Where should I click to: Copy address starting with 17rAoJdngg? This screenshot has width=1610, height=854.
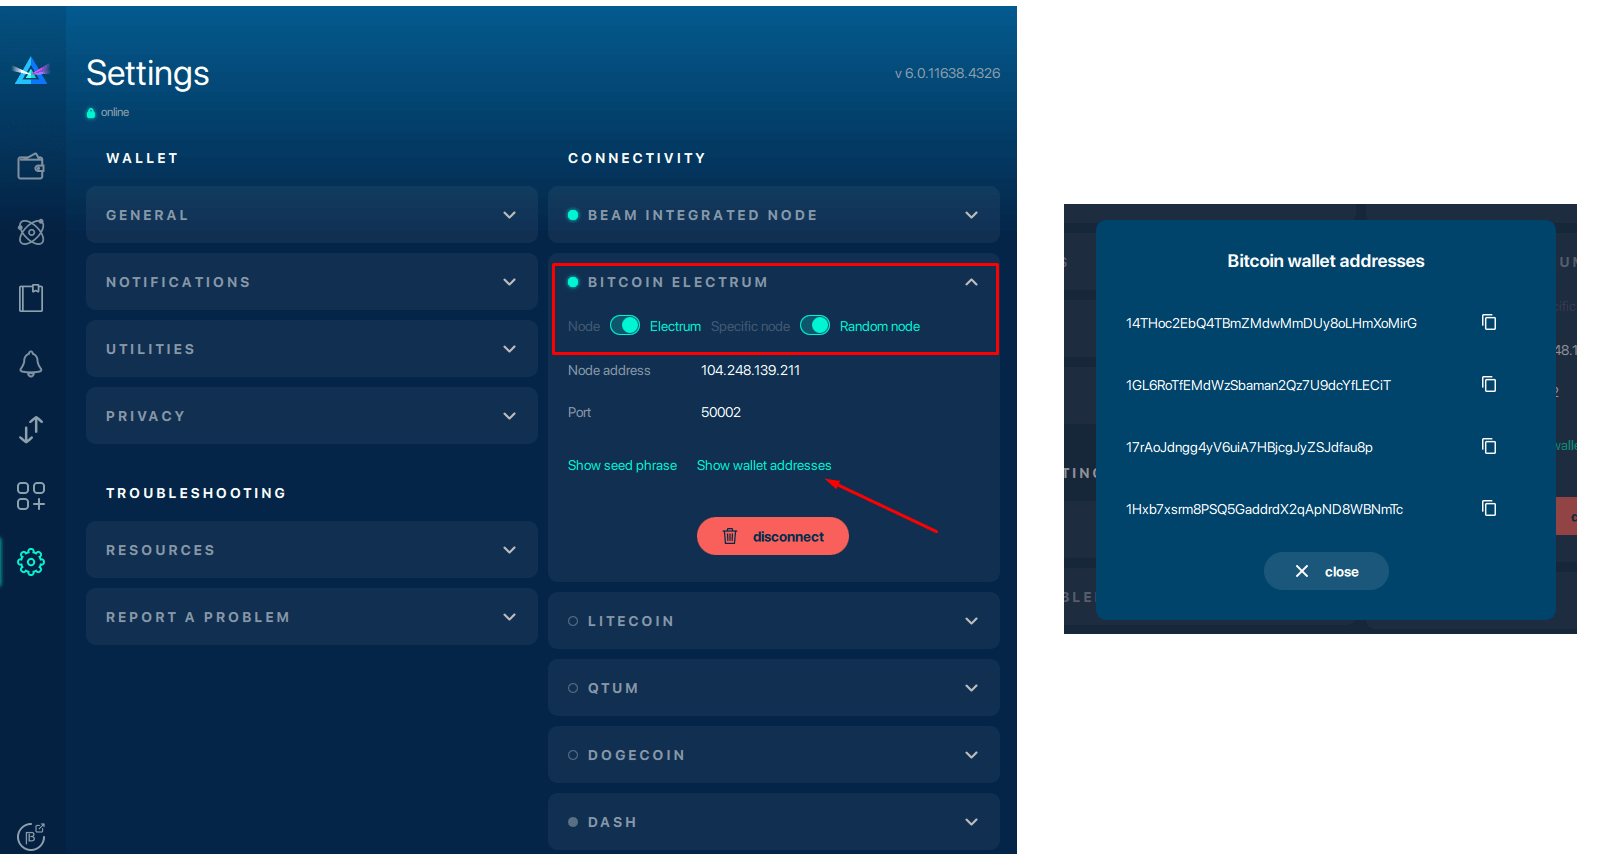click(1488, 446)
